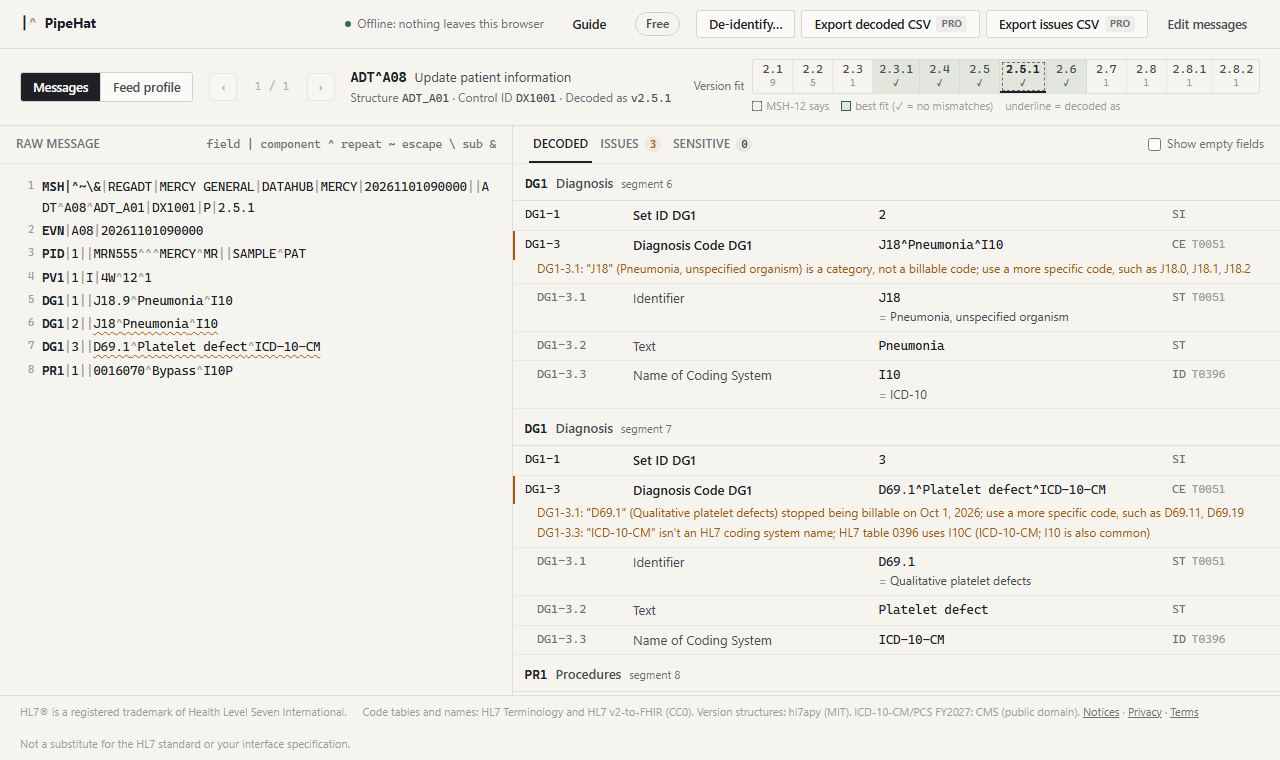This screenshot has height=760, width=1280.
Task: Select HL7 version 2.5
Action: click(980, 76)
